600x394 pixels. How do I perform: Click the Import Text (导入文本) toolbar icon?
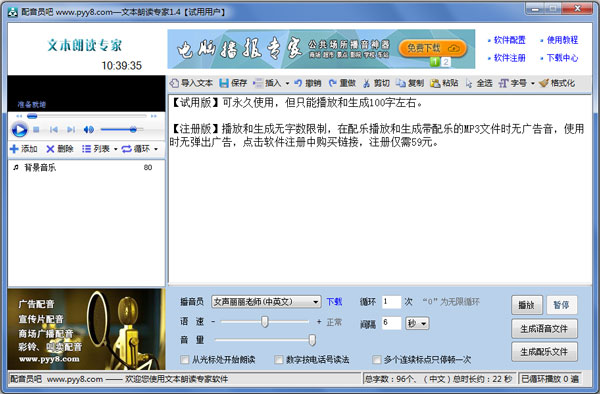click(x=174, y=83)
